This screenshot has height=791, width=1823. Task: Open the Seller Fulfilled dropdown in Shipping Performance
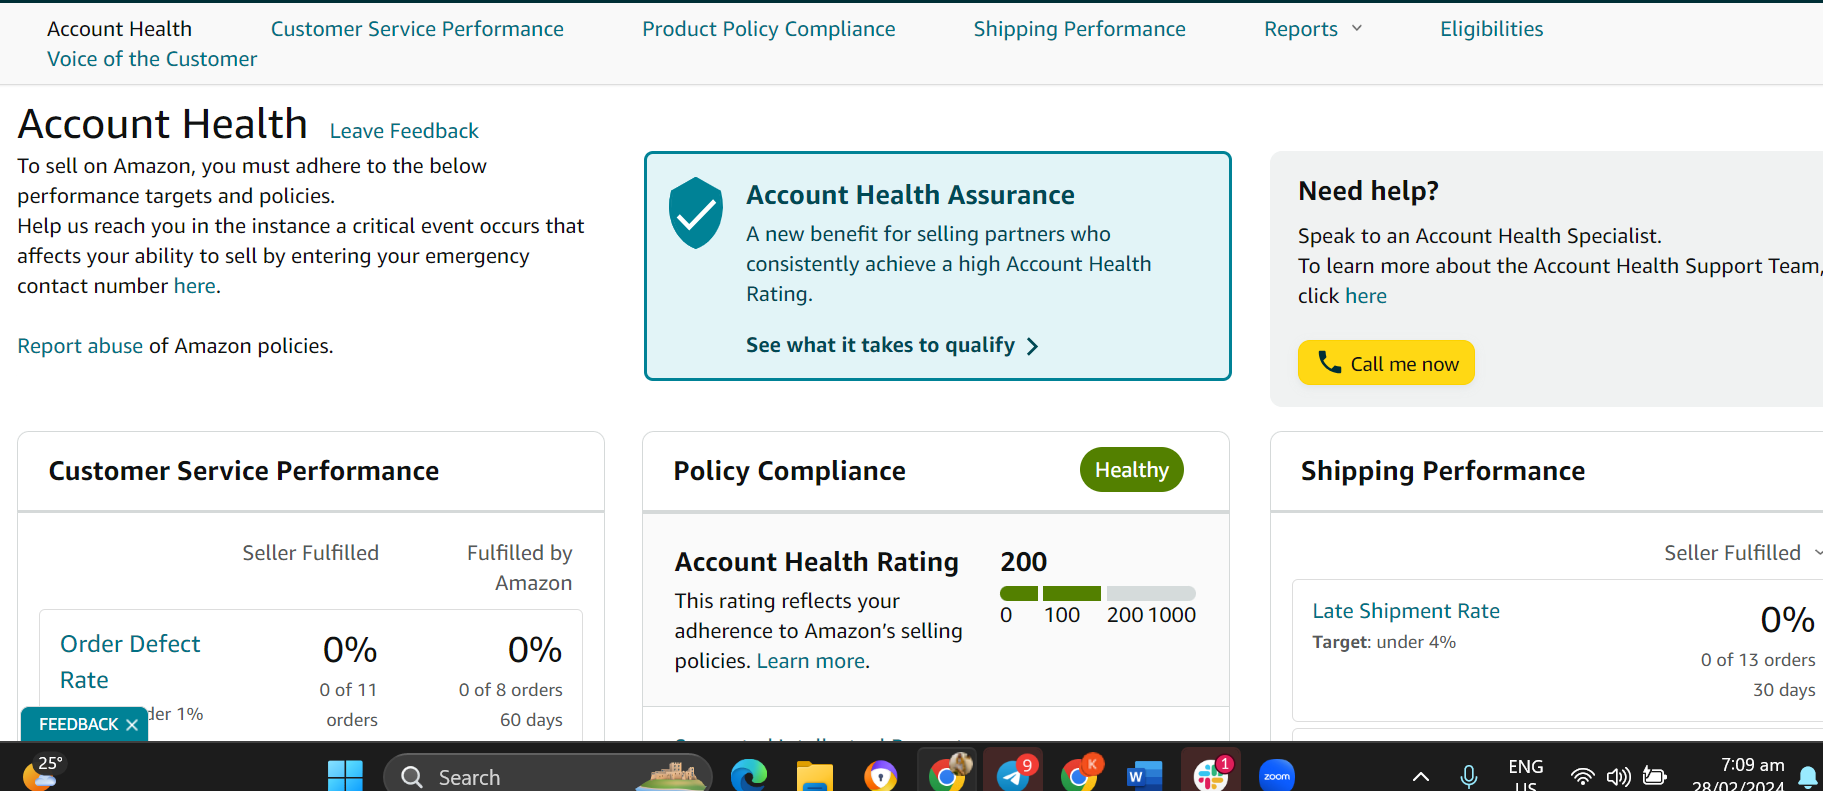[x=1742, y=553]
